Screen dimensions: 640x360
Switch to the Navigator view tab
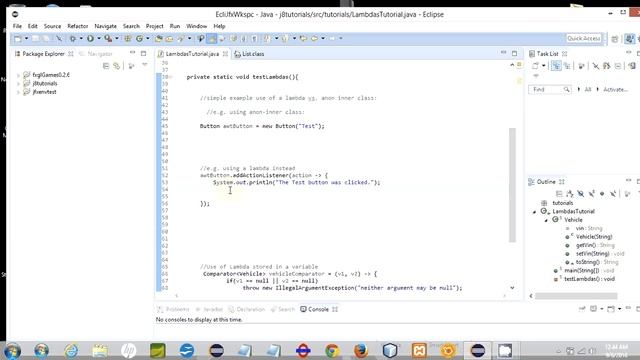point(96,54)
